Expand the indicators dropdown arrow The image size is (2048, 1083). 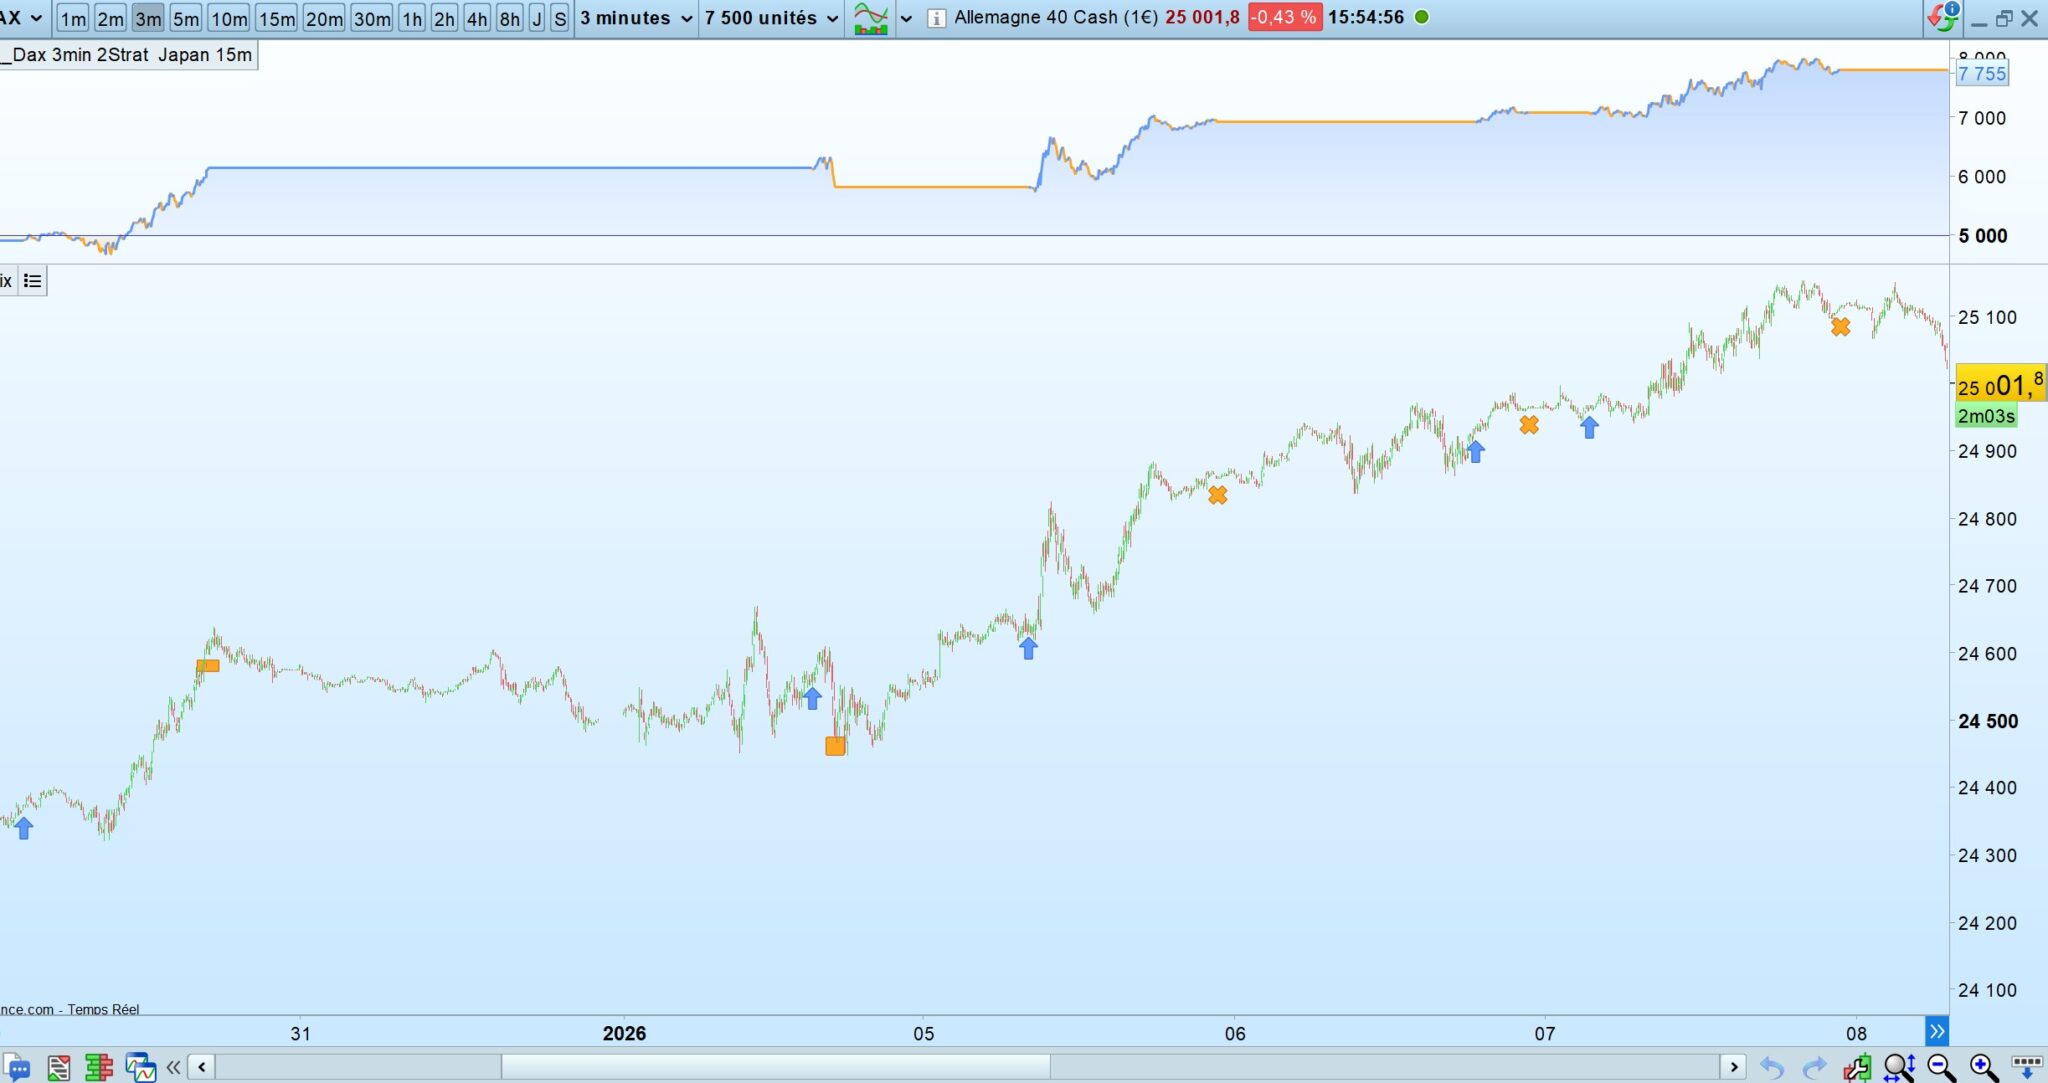[x=906, y=18]
